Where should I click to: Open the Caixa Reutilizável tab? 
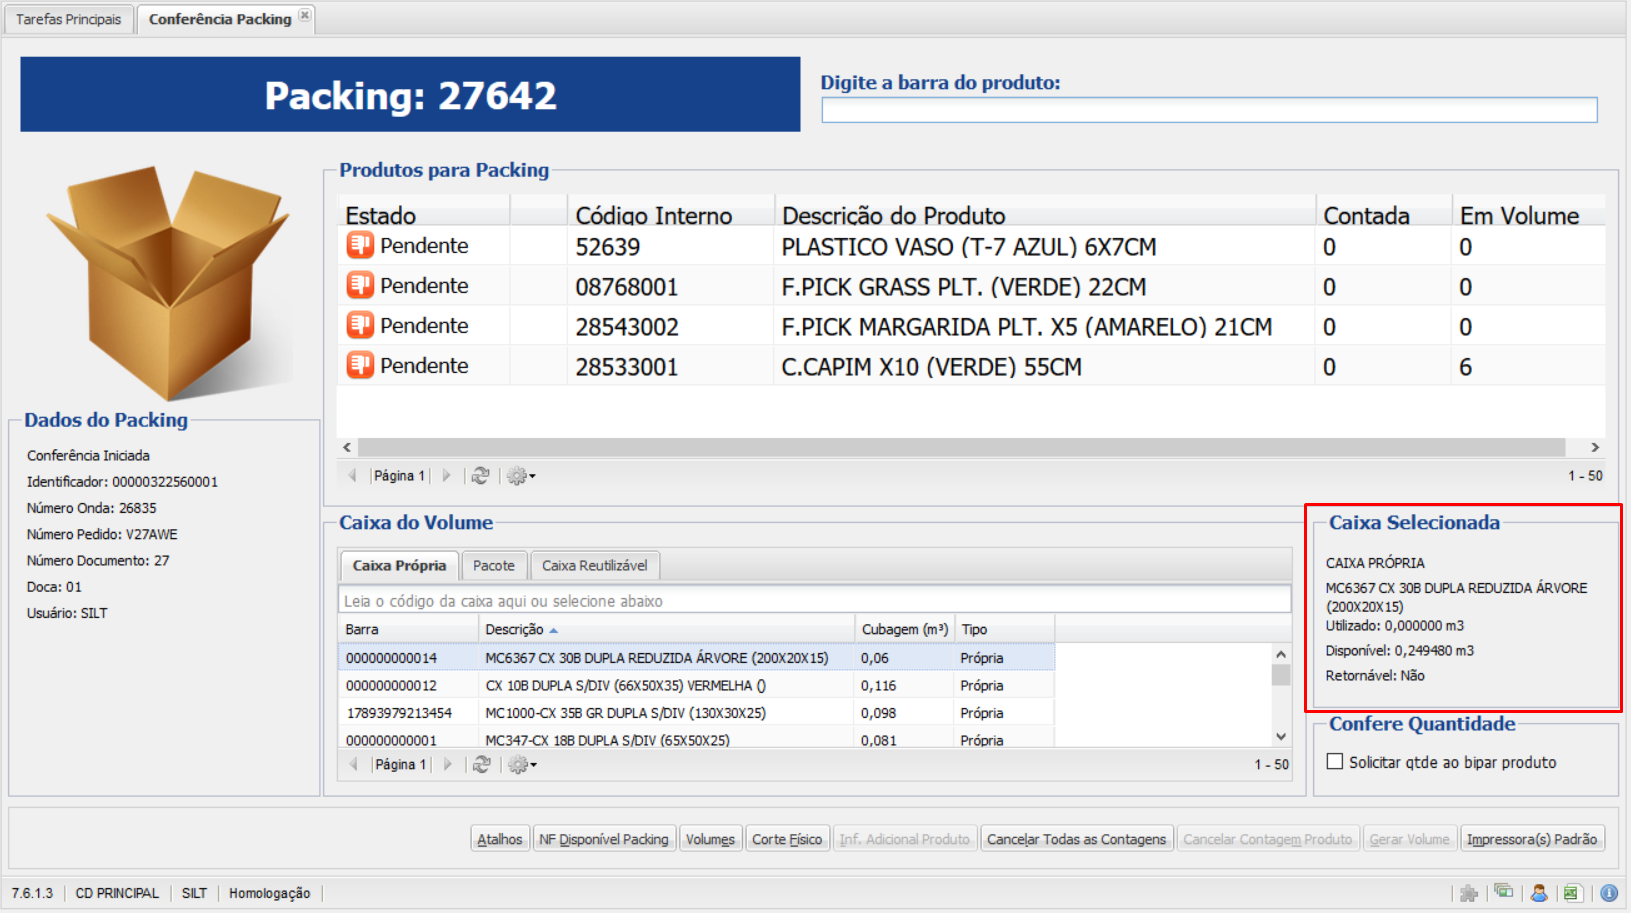coord(595,566)
